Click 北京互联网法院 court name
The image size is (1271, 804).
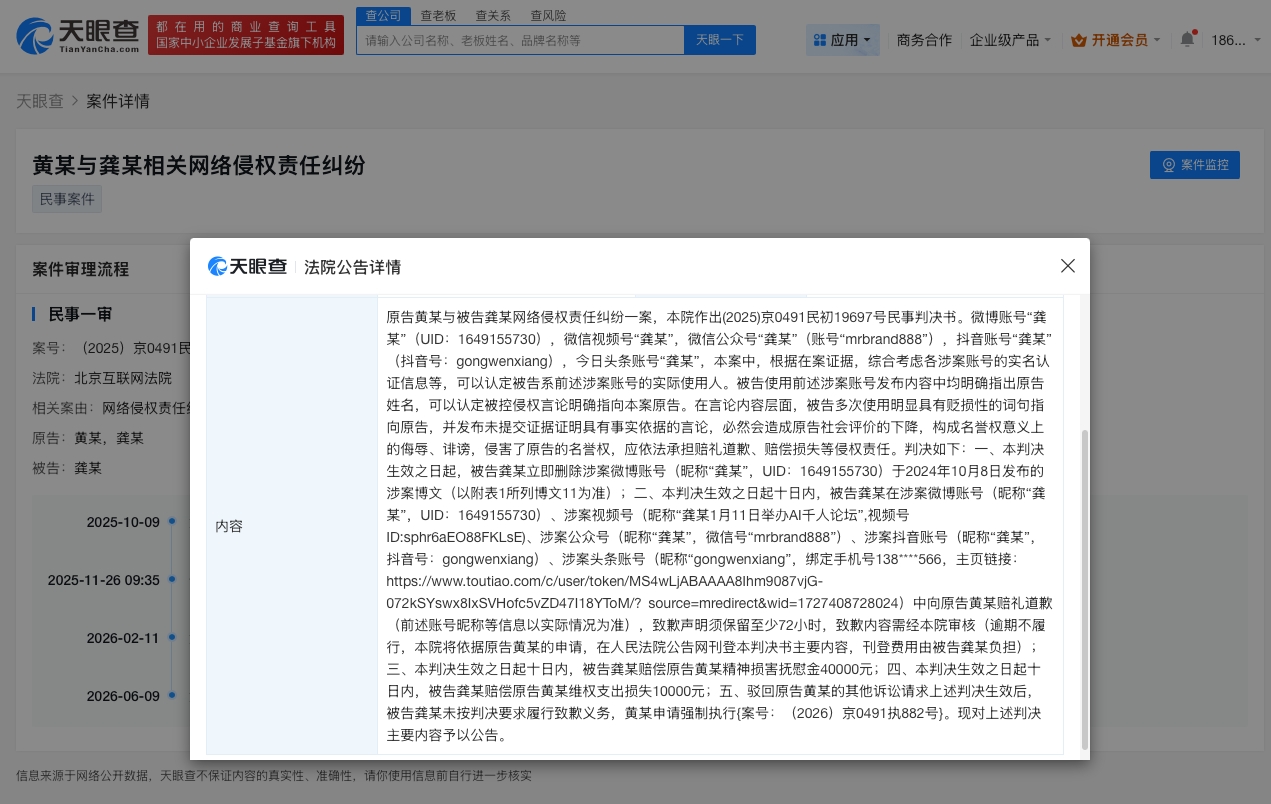123,378
